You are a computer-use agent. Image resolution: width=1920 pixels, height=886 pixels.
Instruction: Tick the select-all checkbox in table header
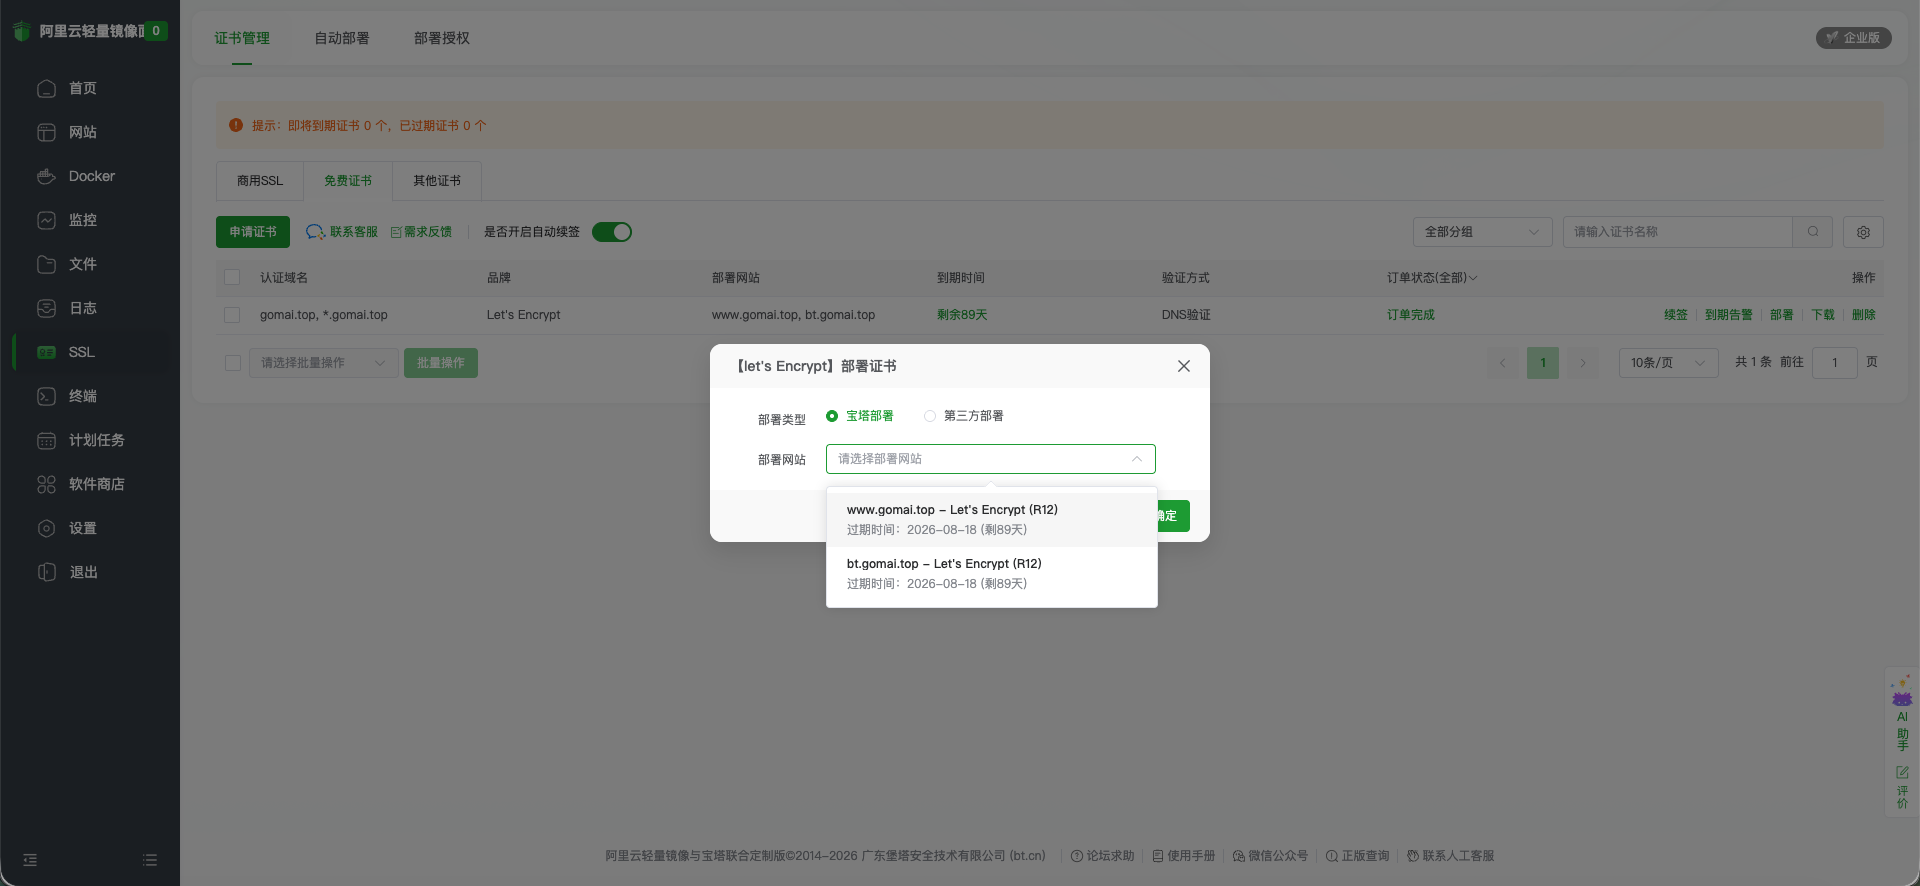click(232, 277)
